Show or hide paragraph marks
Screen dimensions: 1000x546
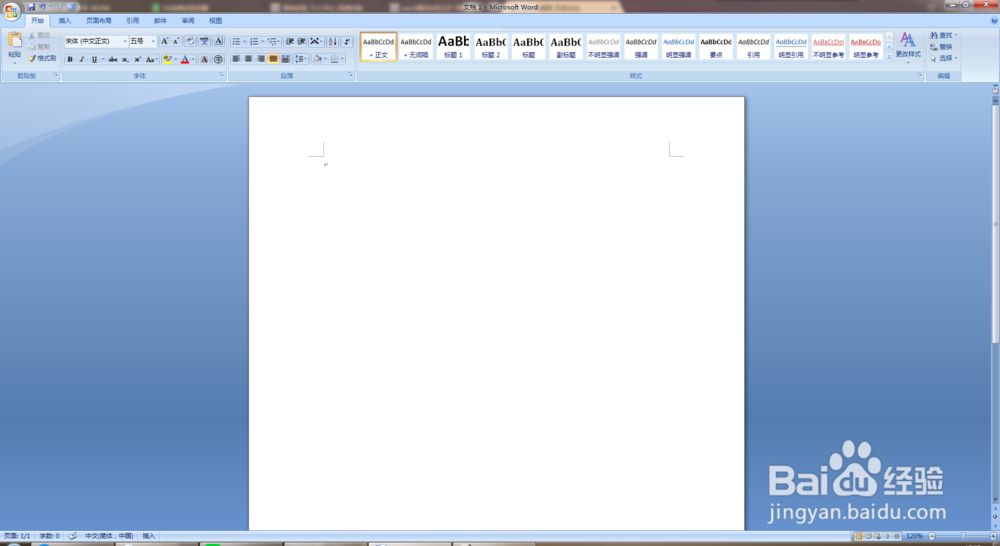(347, 41)
